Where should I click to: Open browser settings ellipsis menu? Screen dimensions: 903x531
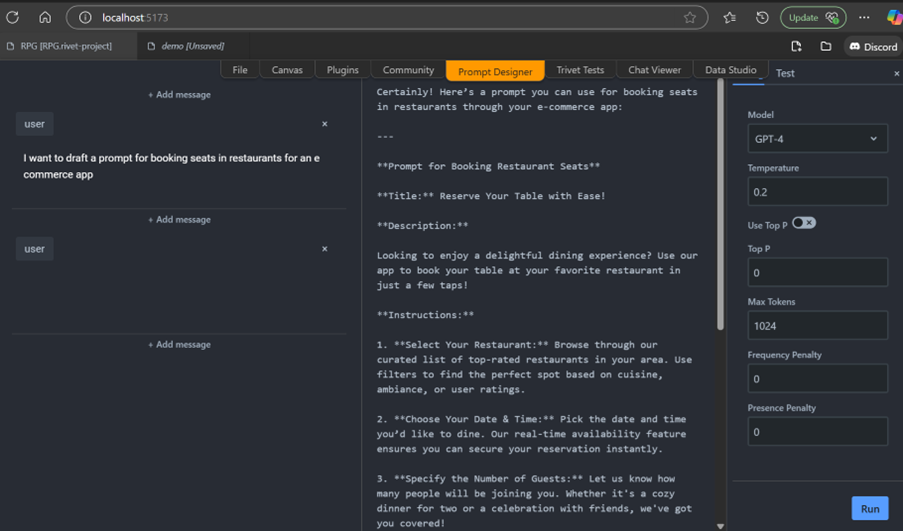click(864, 18)
